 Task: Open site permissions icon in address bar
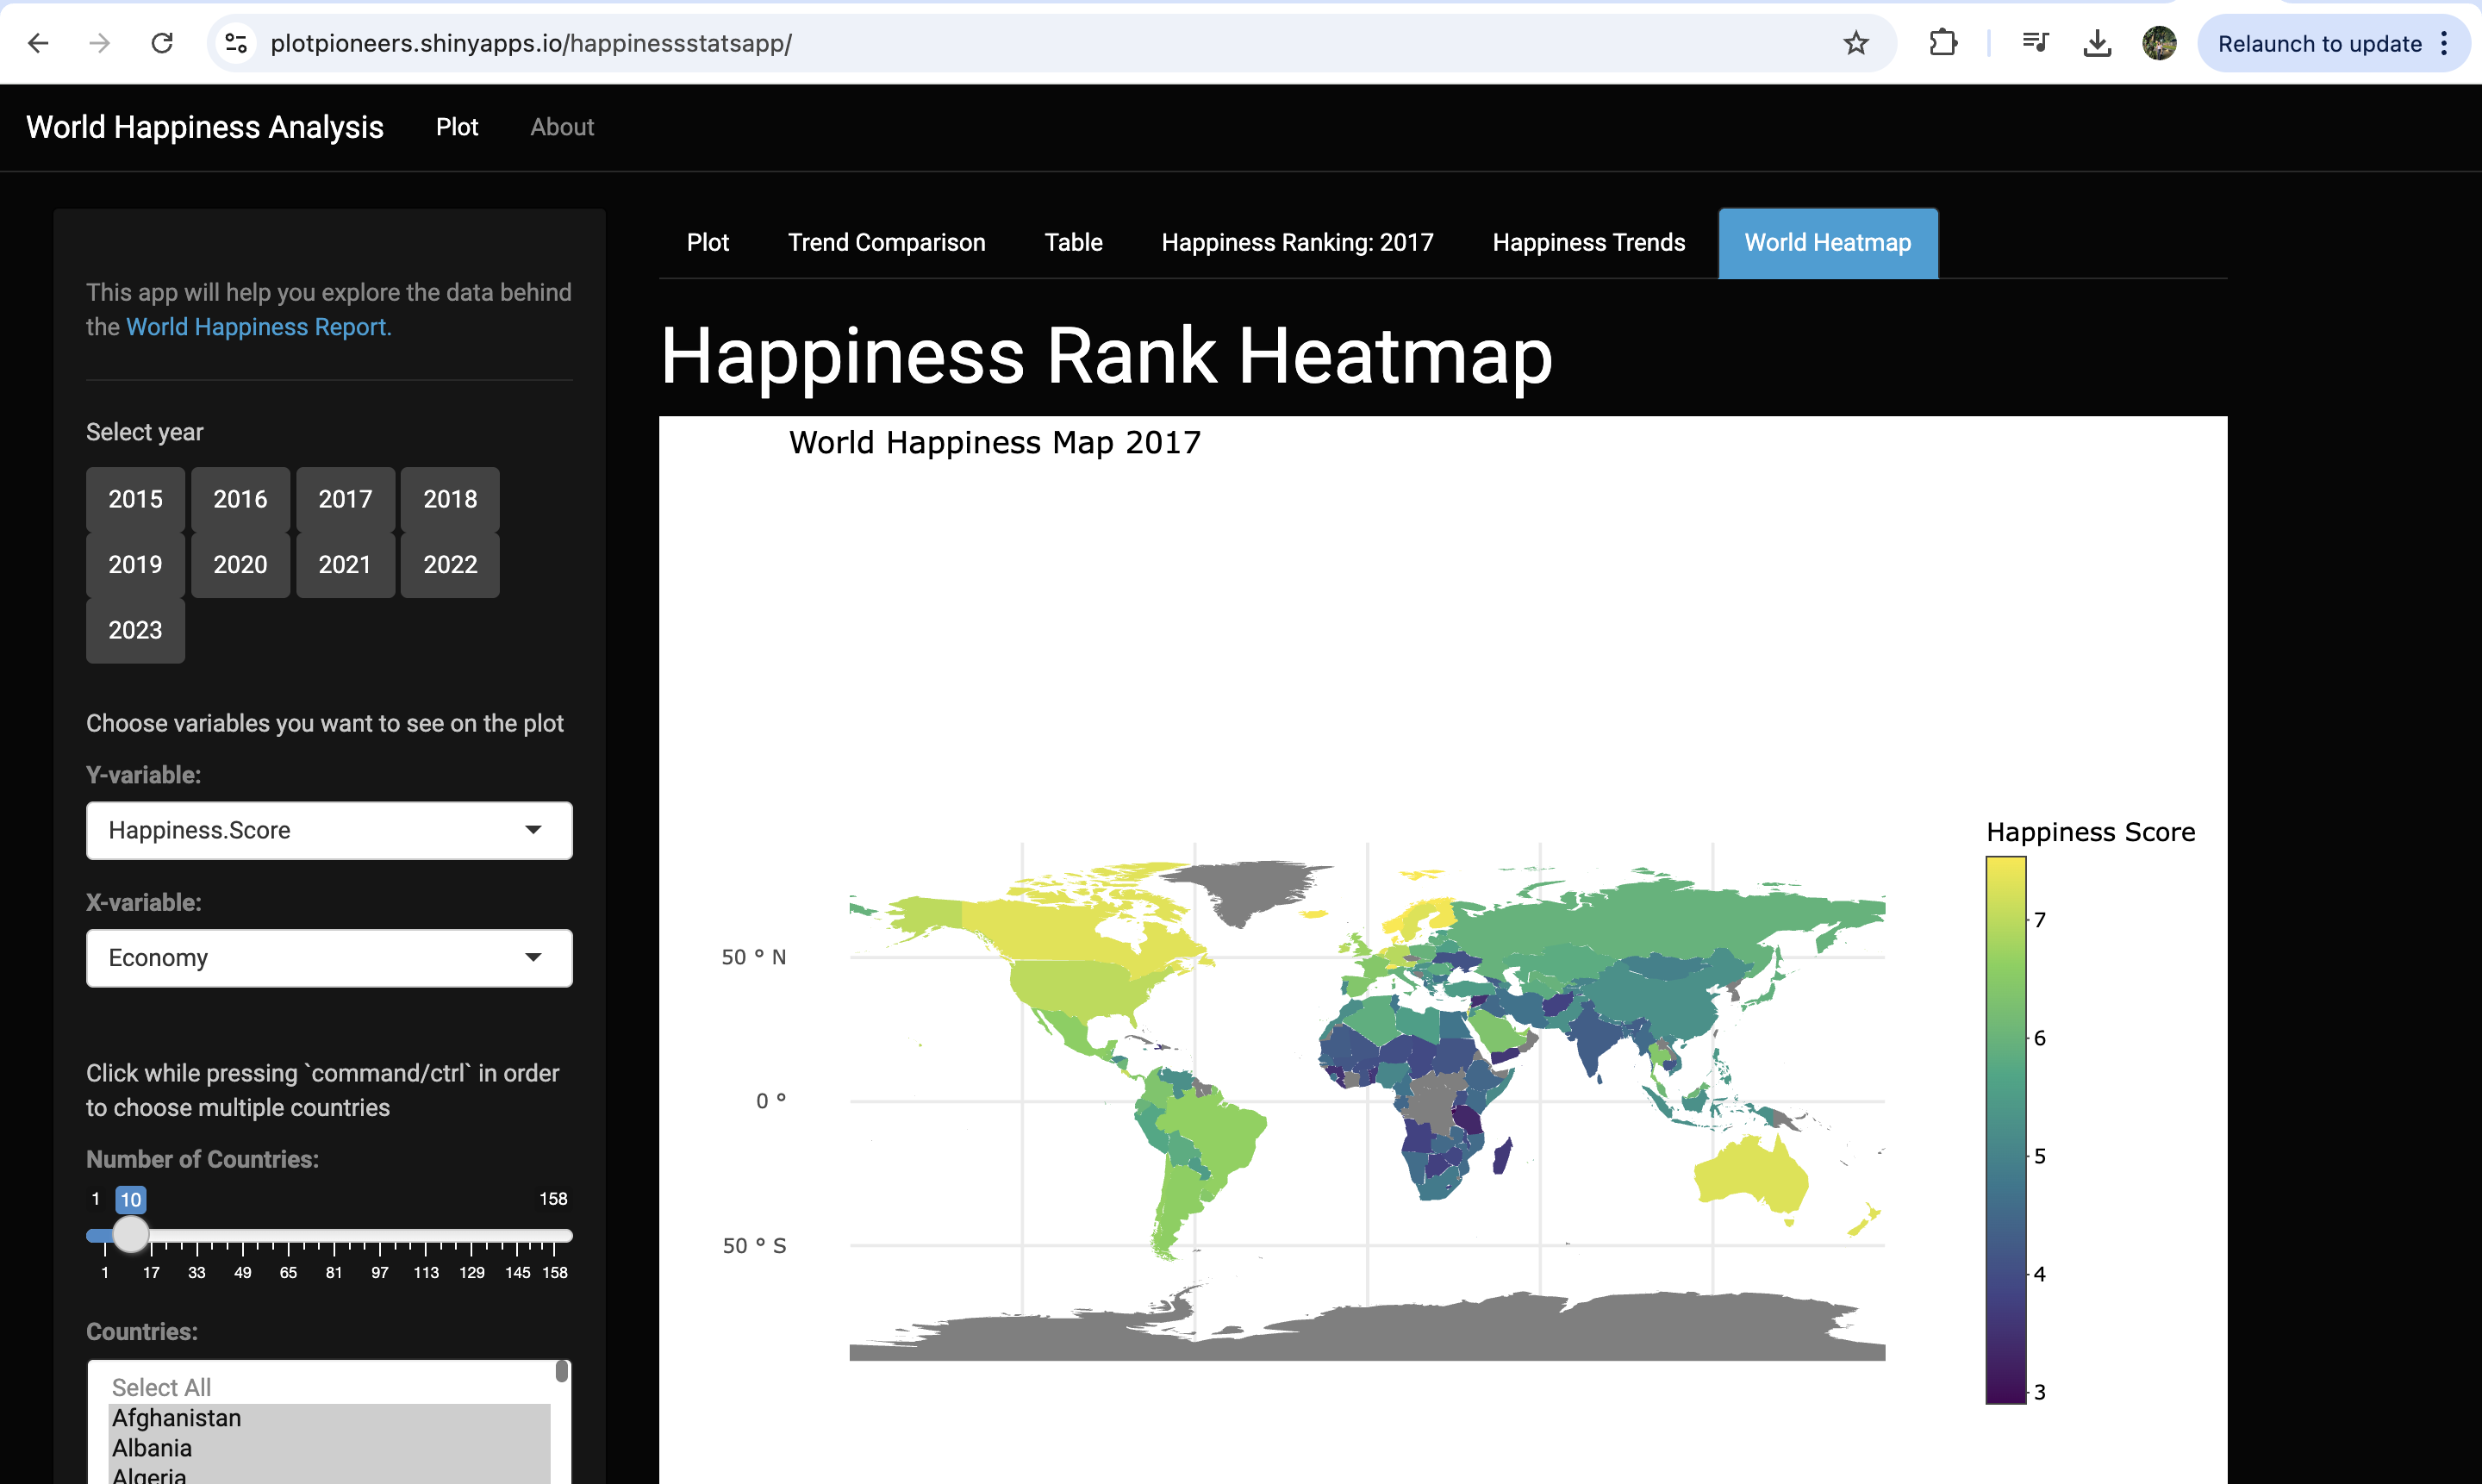click(x=236, y=43)
